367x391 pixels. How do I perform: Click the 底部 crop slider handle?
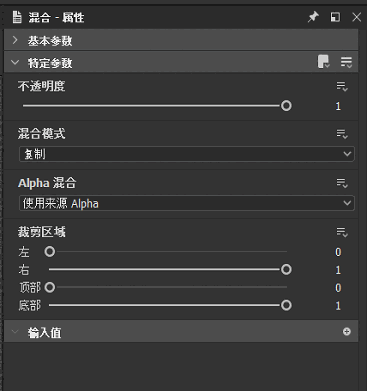tap(286, 305)
